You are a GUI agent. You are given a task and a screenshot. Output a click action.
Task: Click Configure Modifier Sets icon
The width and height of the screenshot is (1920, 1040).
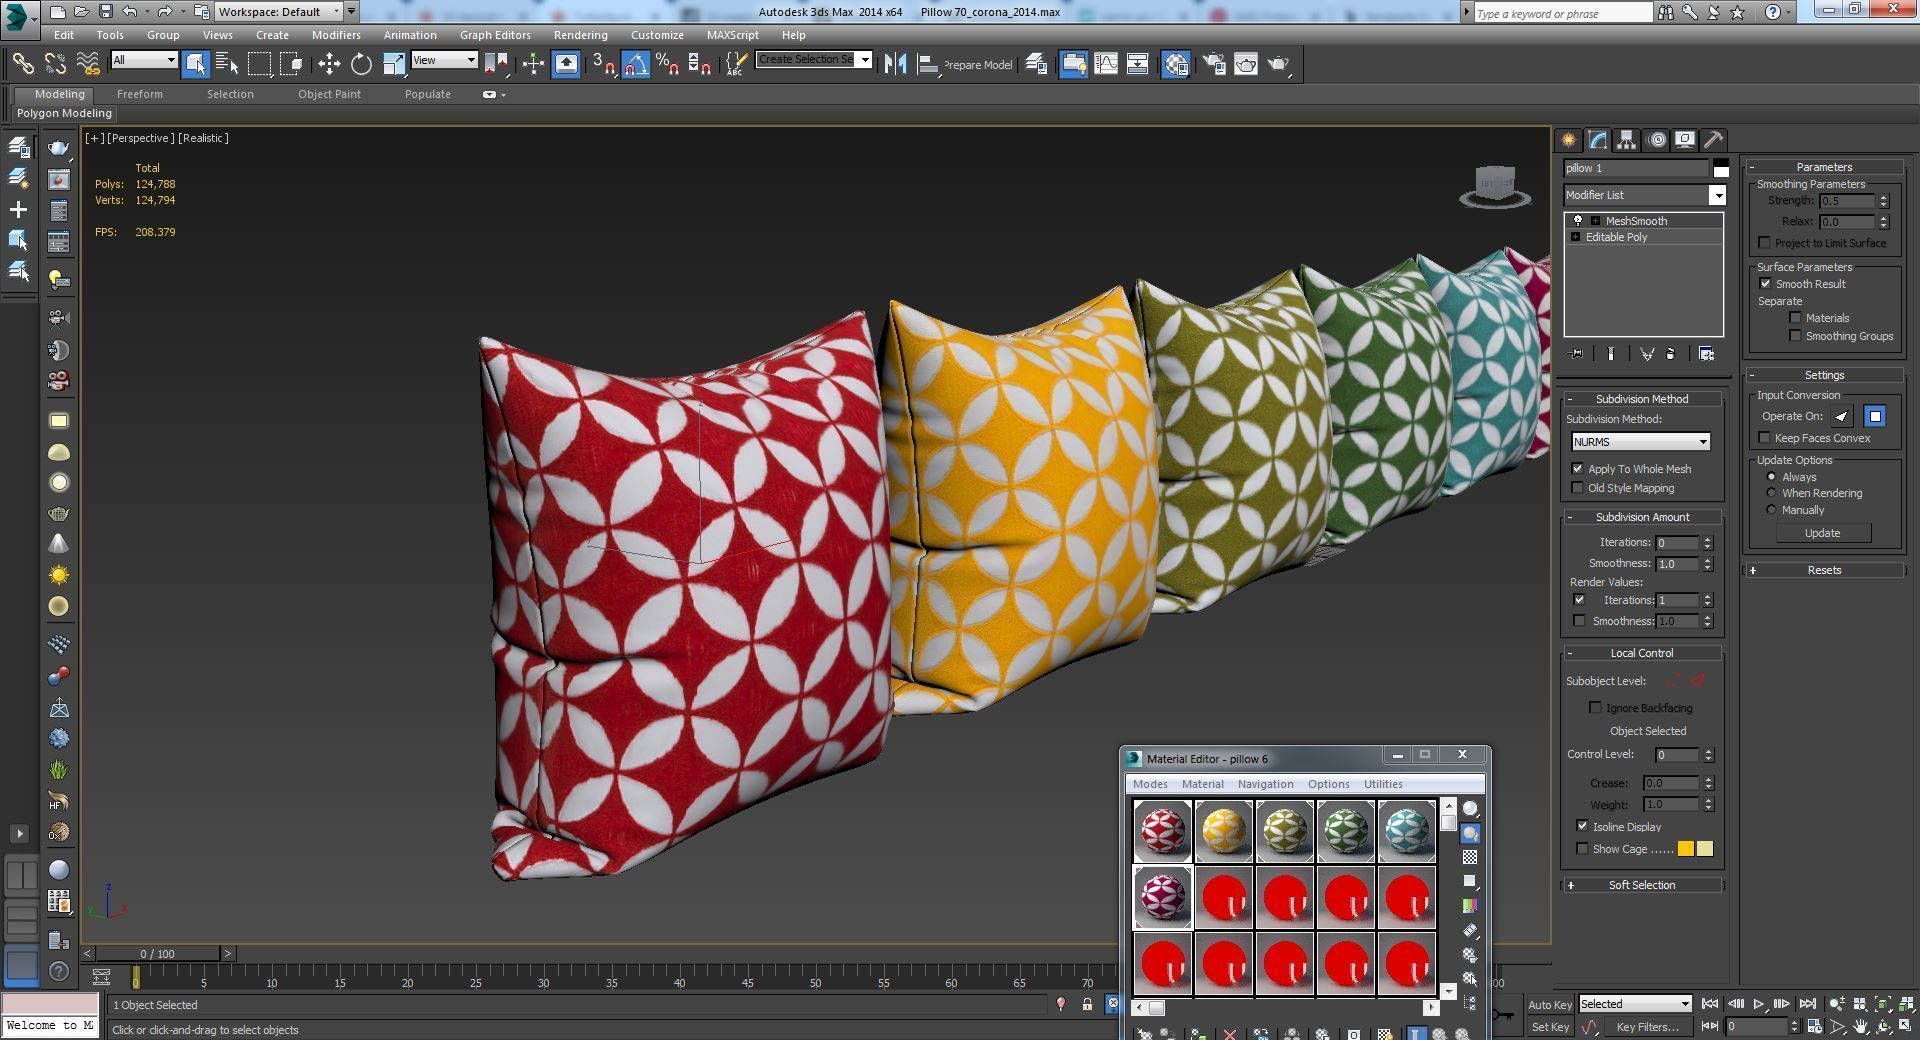(x=1707, y=354)
